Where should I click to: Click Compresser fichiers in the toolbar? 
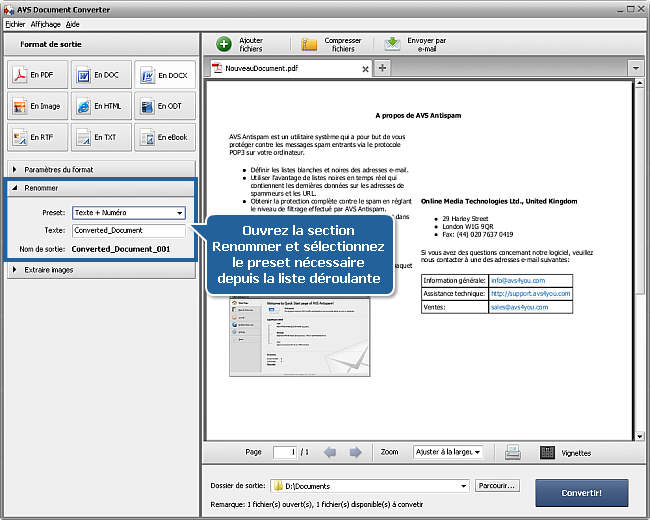coord(310,44)
